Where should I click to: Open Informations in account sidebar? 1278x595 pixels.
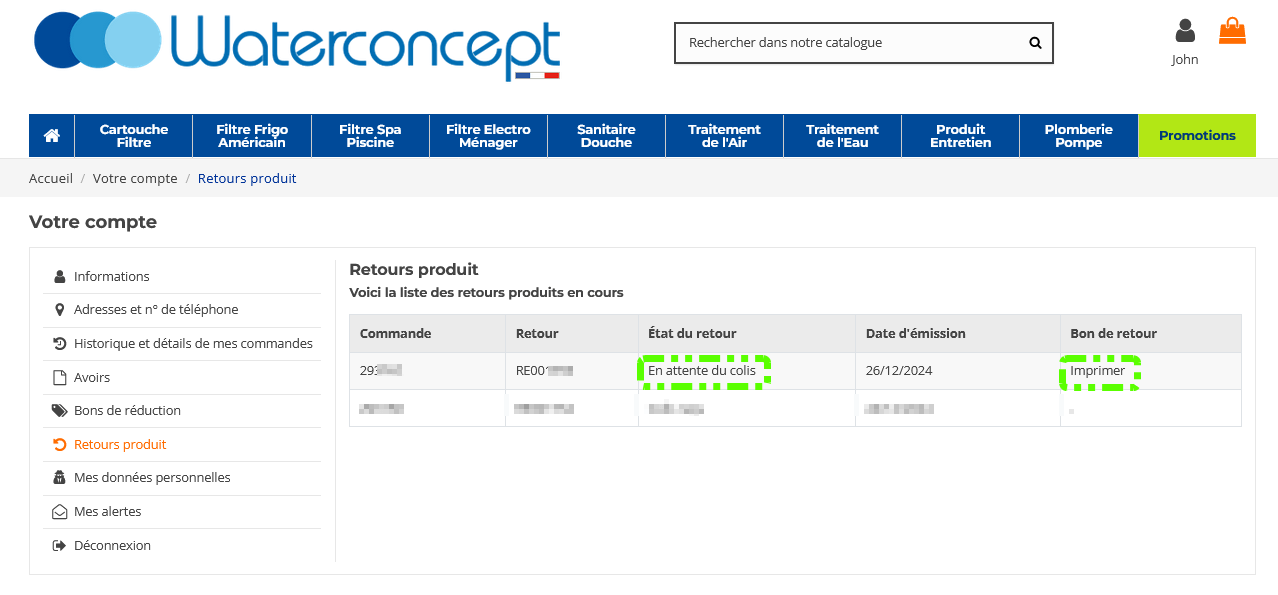(x=111, y=277)
